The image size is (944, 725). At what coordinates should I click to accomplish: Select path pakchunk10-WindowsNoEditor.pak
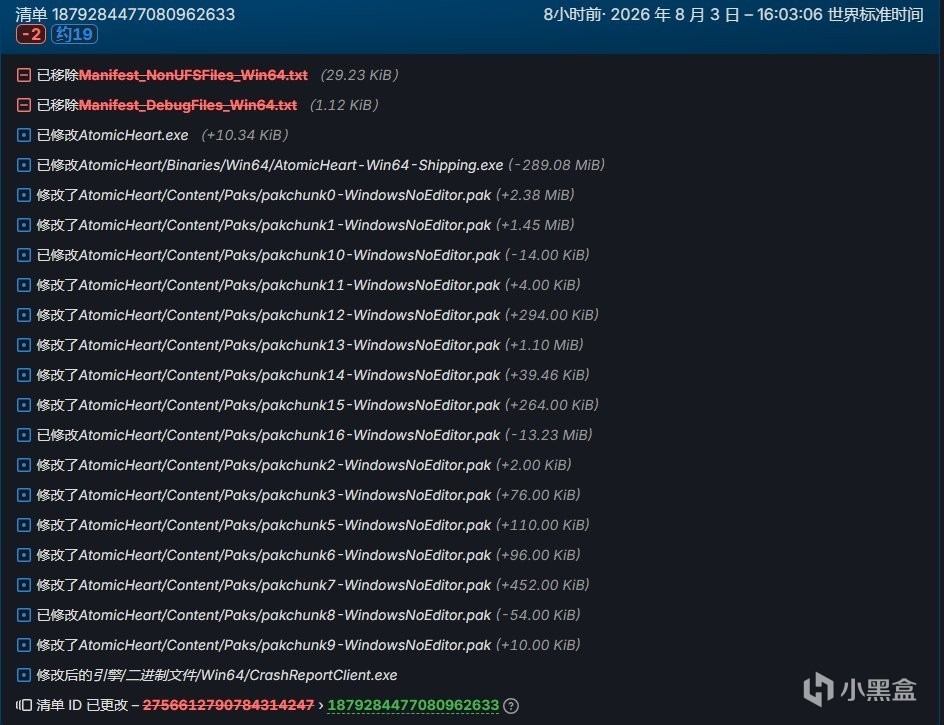pyautogui.click(x=290, y=255)
